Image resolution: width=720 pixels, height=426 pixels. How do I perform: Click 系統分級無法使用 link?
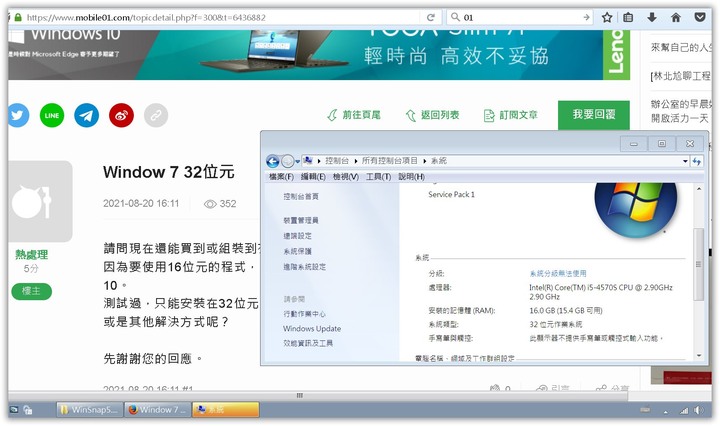point(558,274)
